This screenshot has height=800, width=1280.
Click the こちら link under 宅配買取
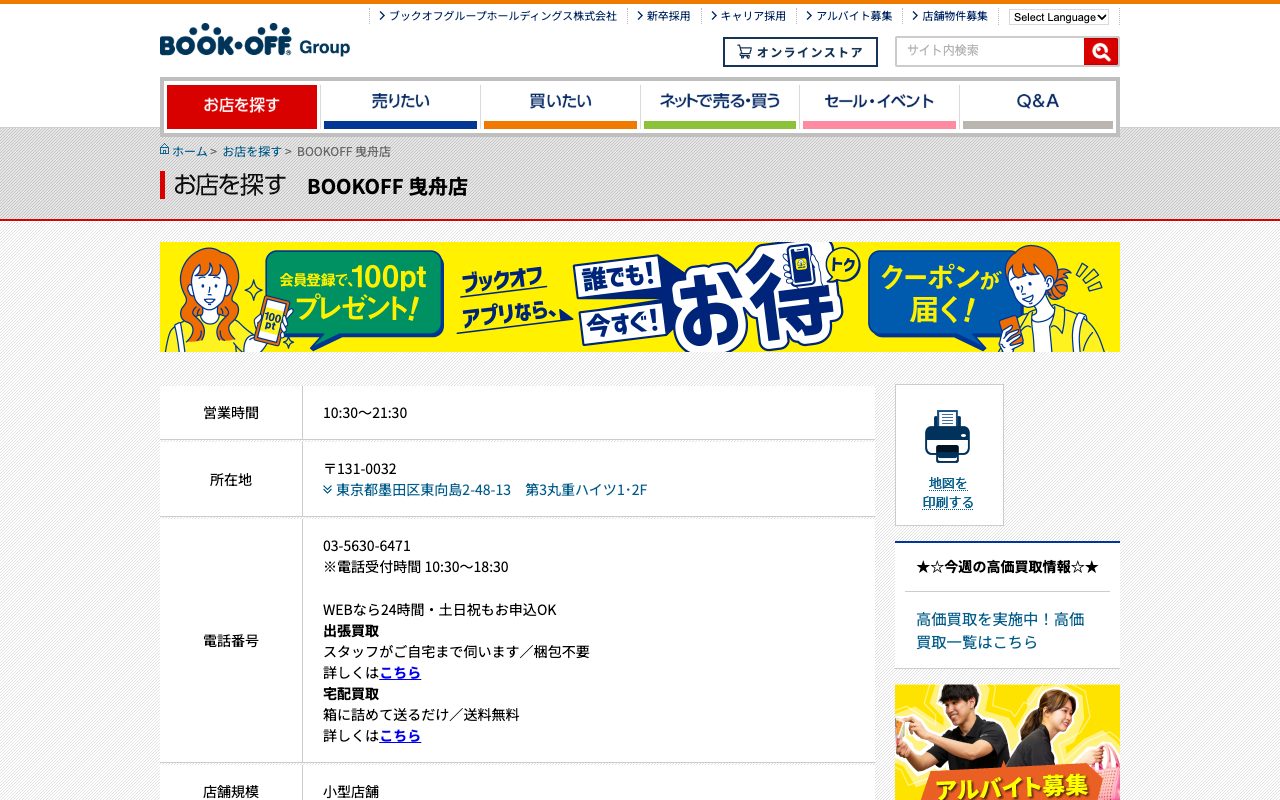coord(400,735)
